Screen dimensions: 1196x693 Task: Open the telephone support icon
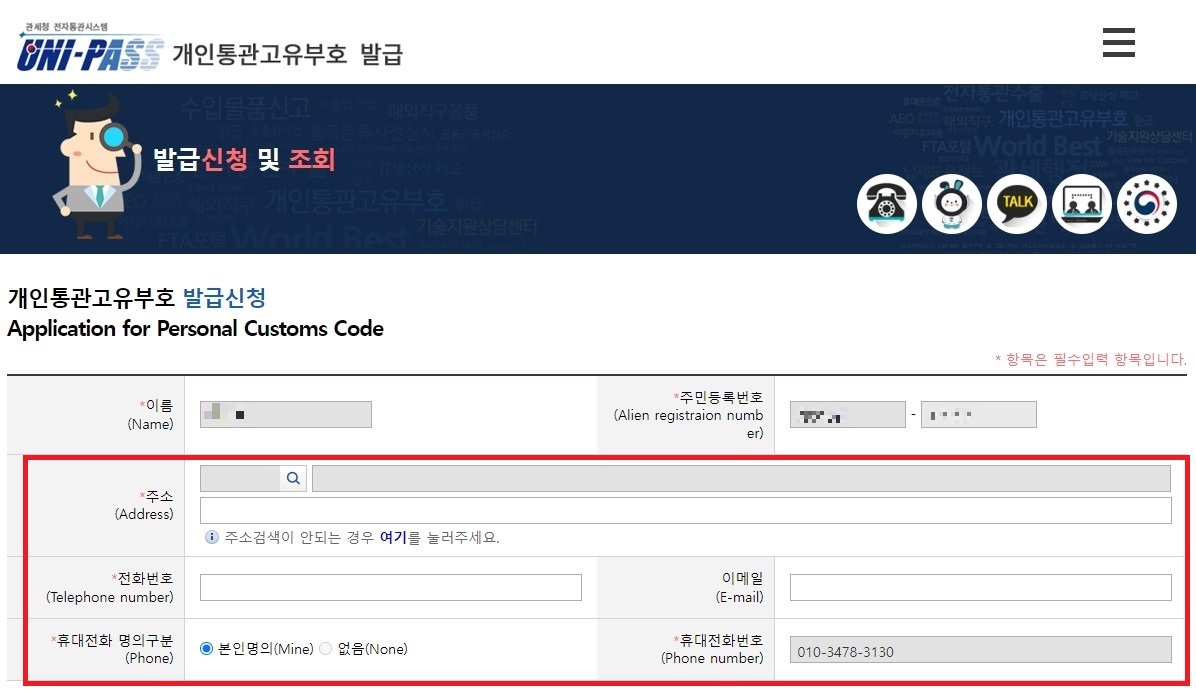point(887,202)
